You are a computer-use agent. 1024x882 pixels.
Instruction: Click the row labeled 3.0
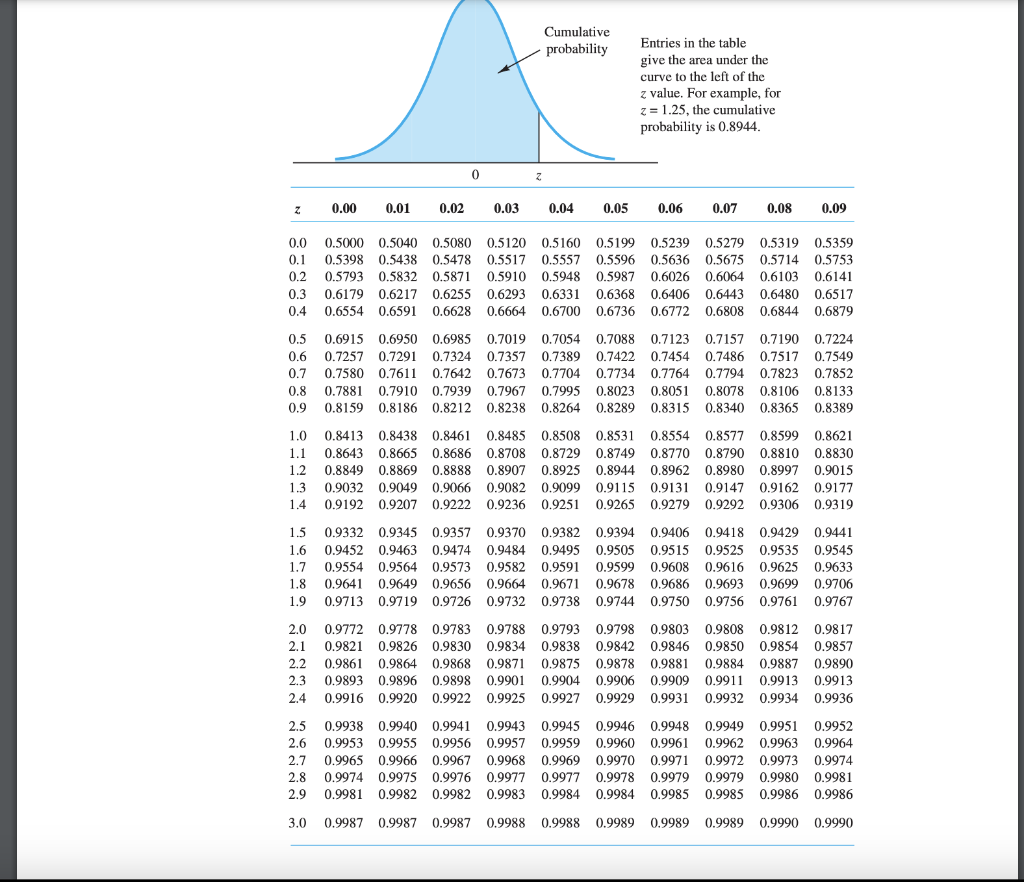[296, 822]
